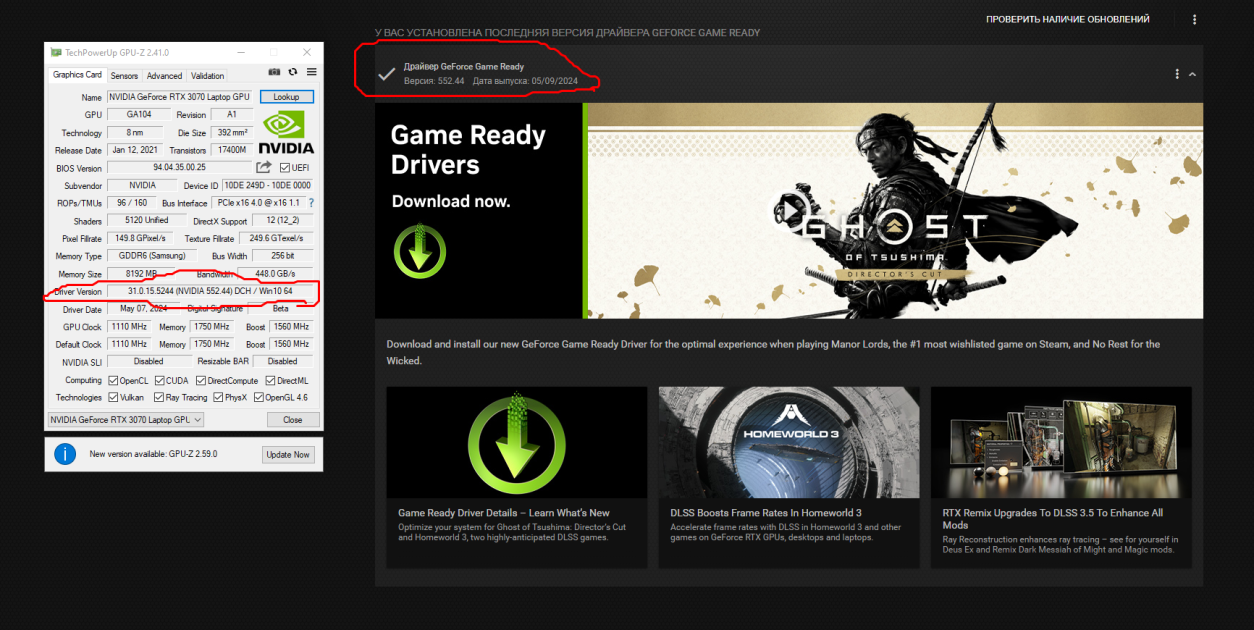Click the BIOS Version field 94.04.35.00.25
The width and height of the screenshot is (1254, 630).
pos(180,168)
